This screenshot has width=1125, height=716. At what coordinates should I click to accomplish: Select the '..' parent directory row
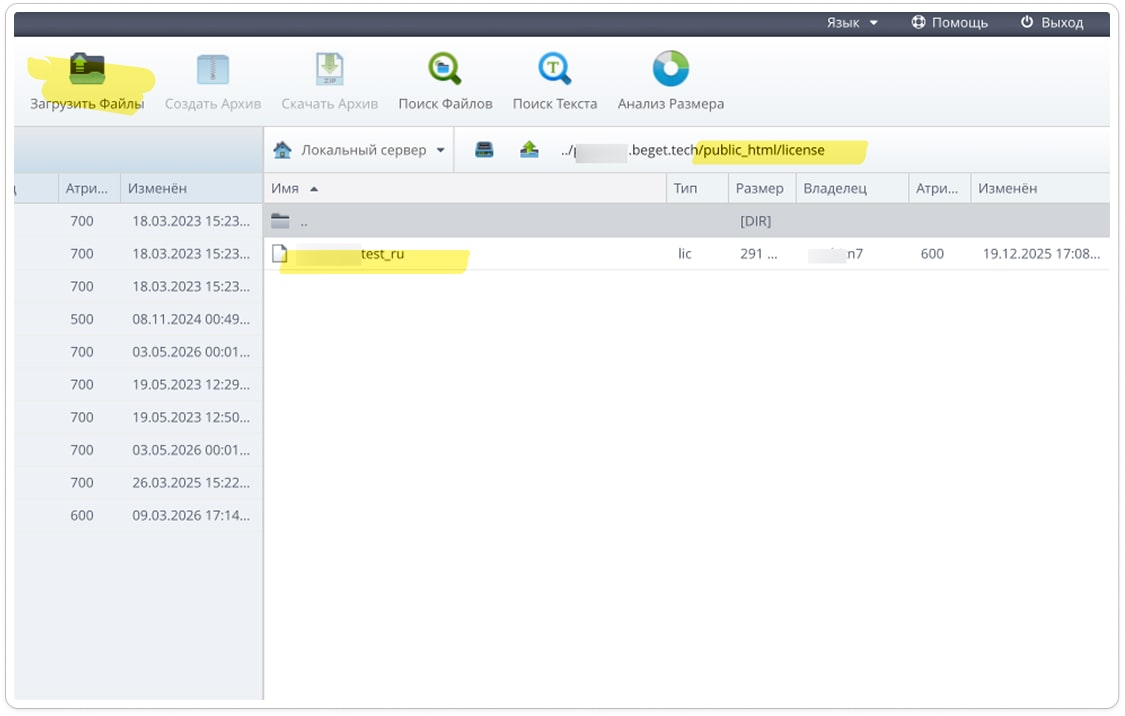[687, 221]
